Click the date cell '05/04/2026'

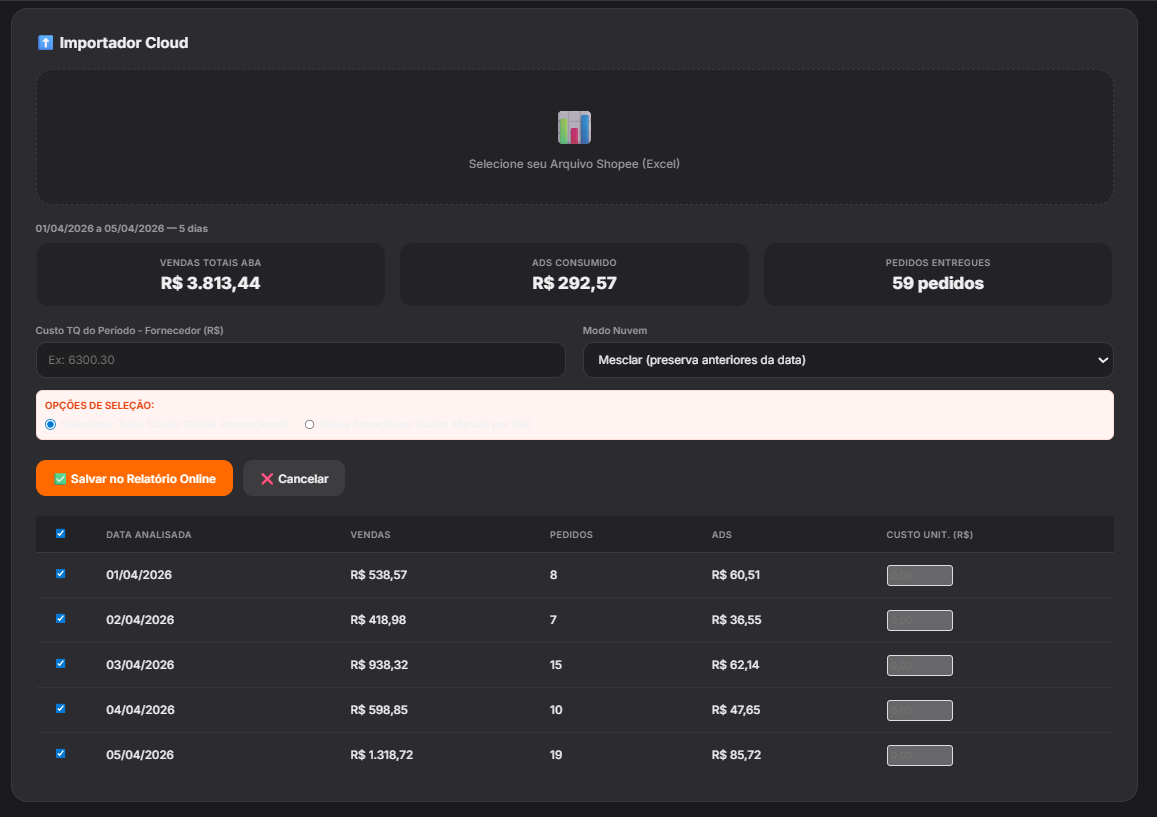click(140, 755)
